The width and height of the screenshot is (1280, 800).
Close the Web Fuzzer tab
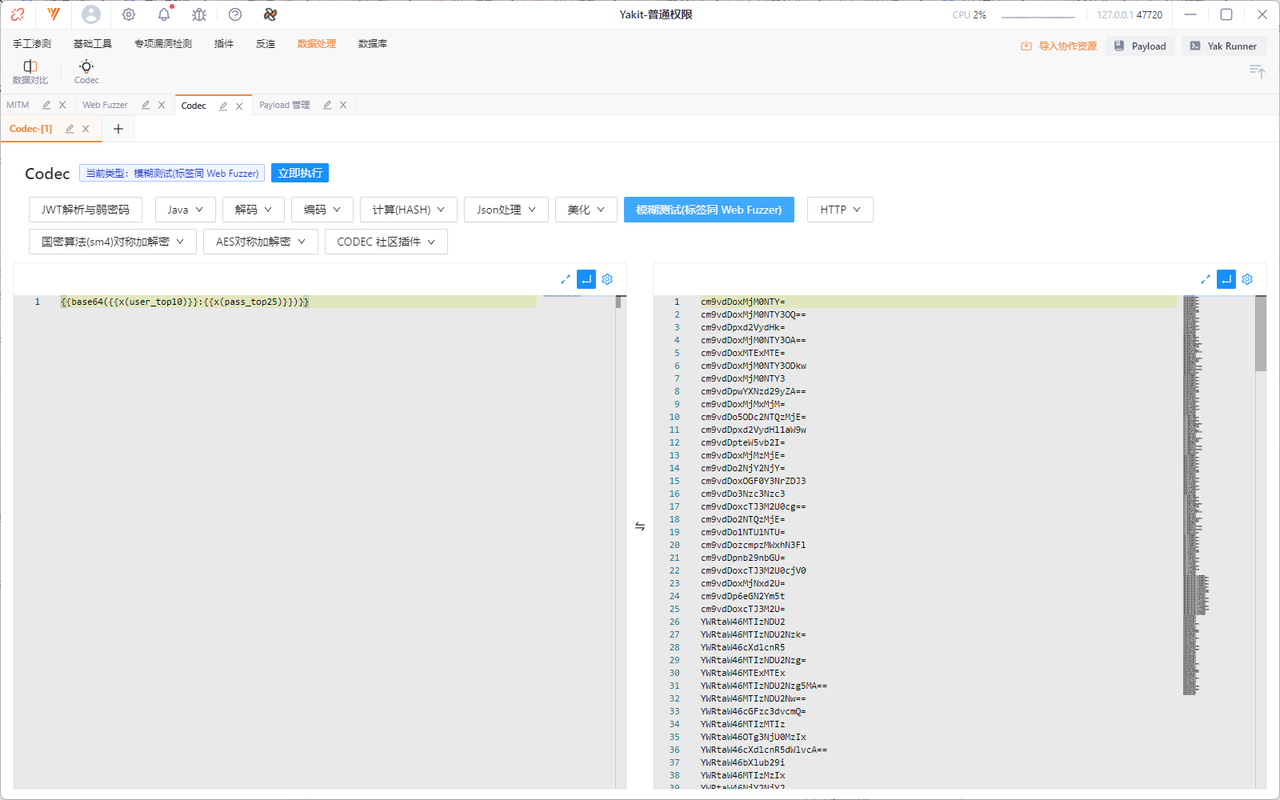tap(162, 105)
